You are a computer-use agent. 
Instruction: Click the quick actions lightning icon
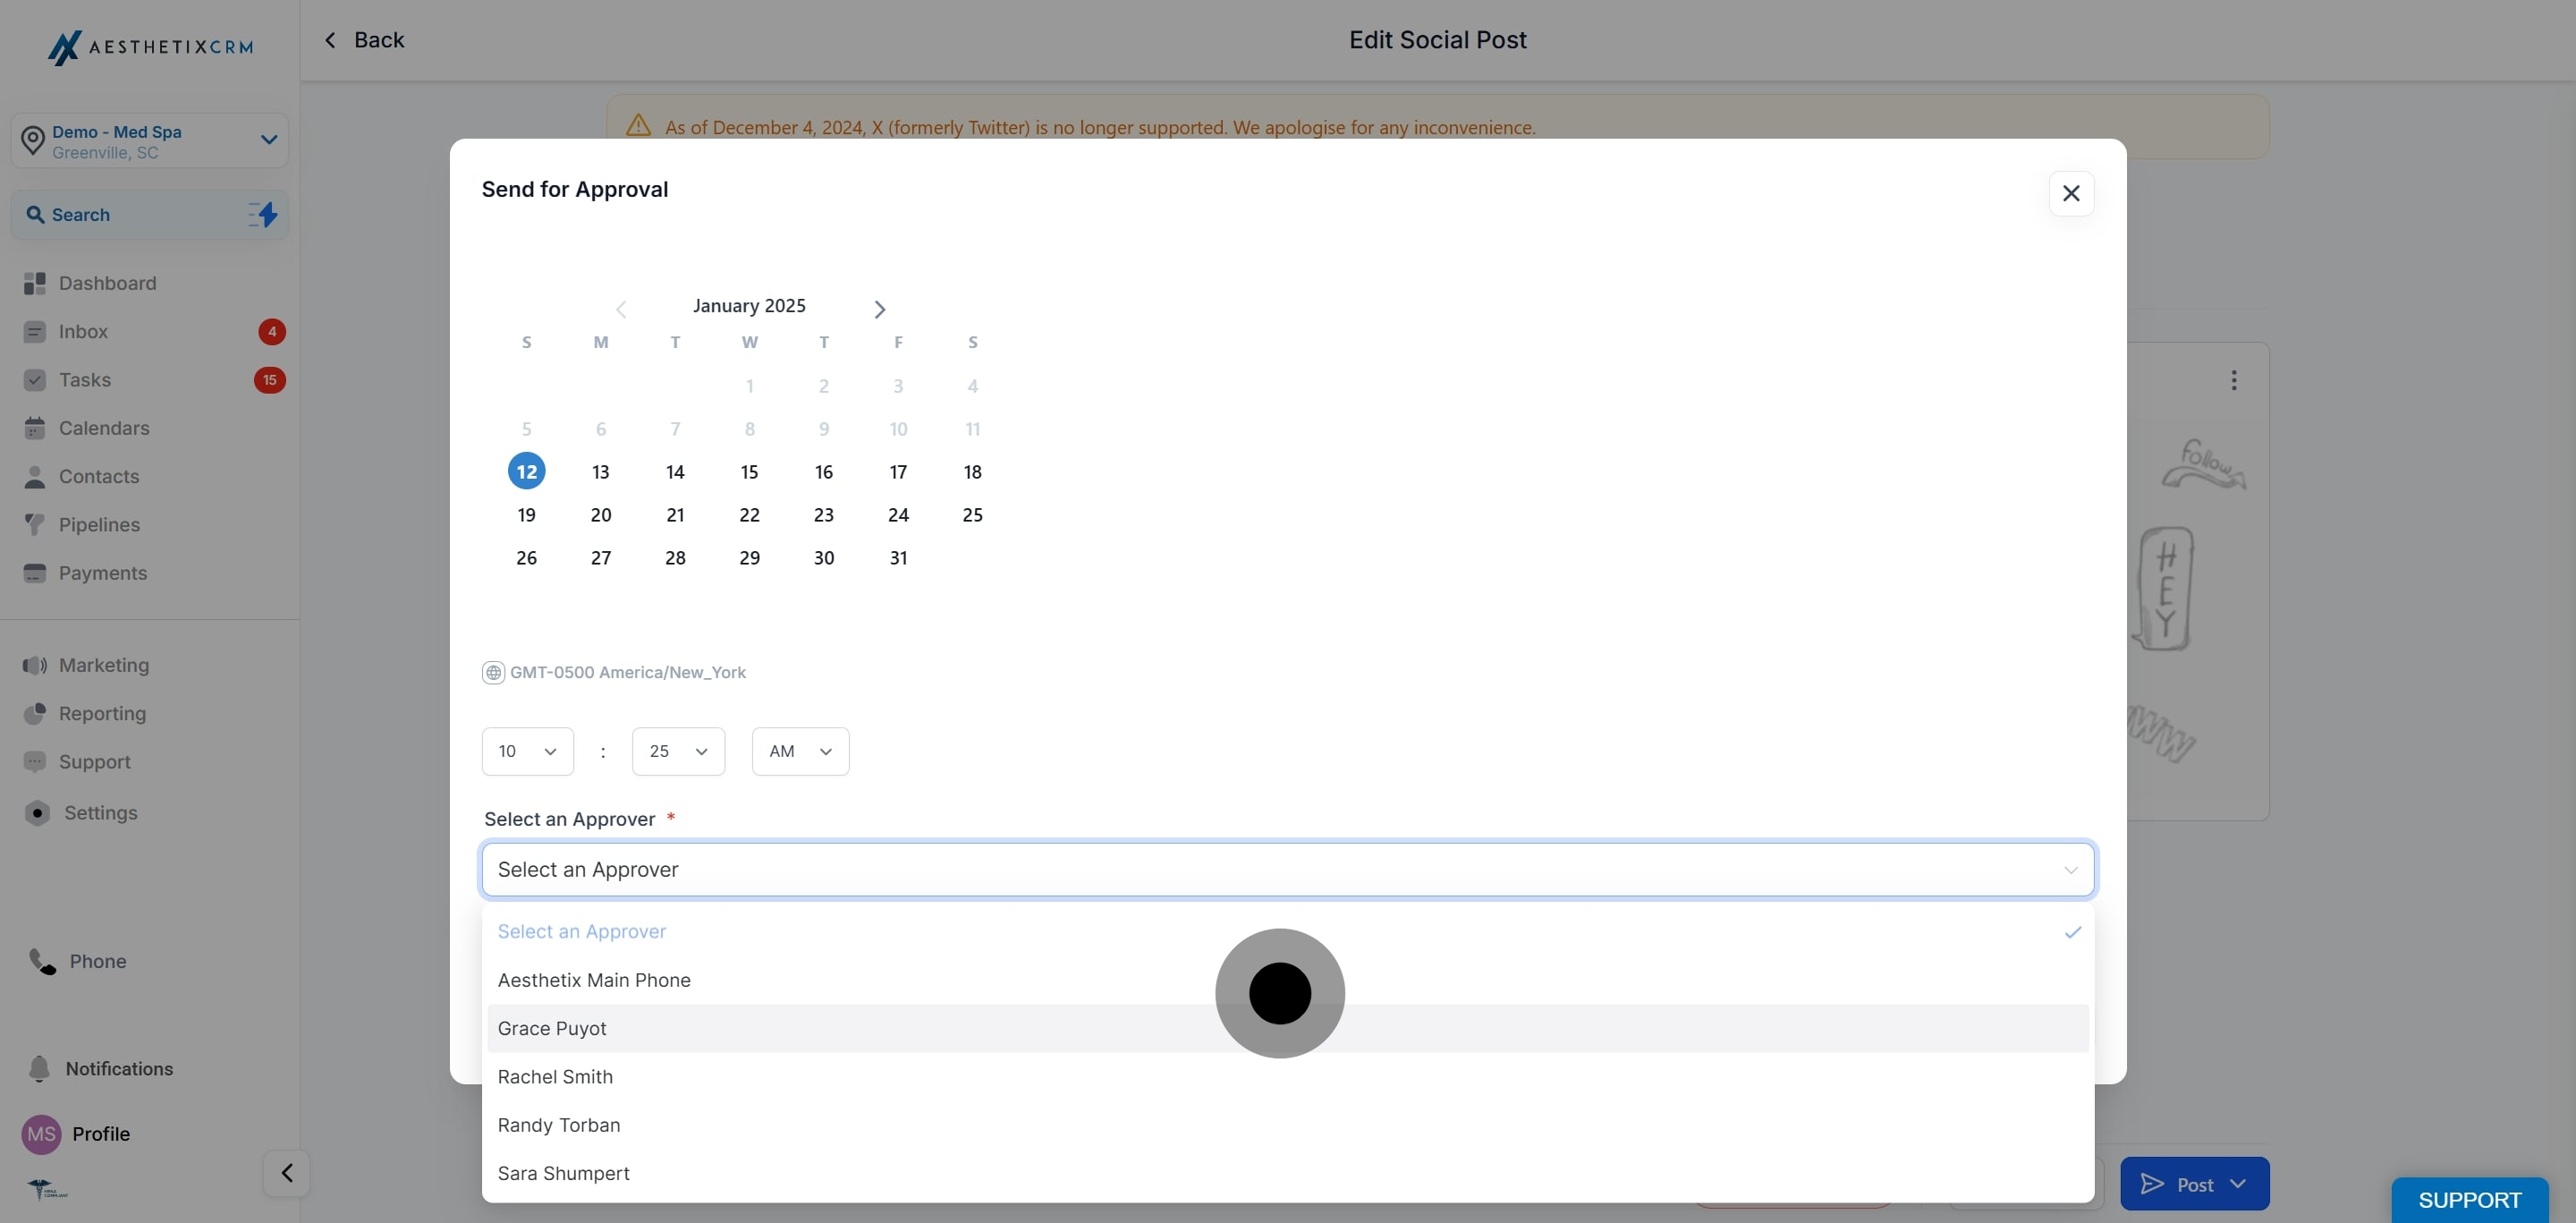[x=263, y=214]
